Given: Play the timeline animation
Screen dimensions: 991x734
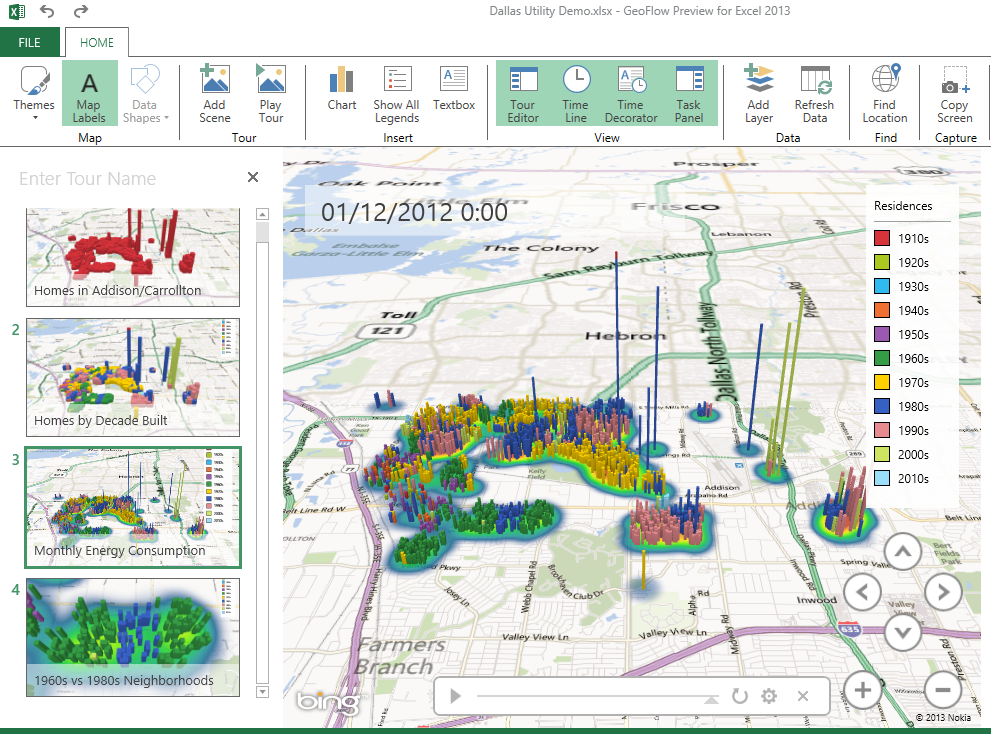Looking at the screenshot, I should click(455, 696).
